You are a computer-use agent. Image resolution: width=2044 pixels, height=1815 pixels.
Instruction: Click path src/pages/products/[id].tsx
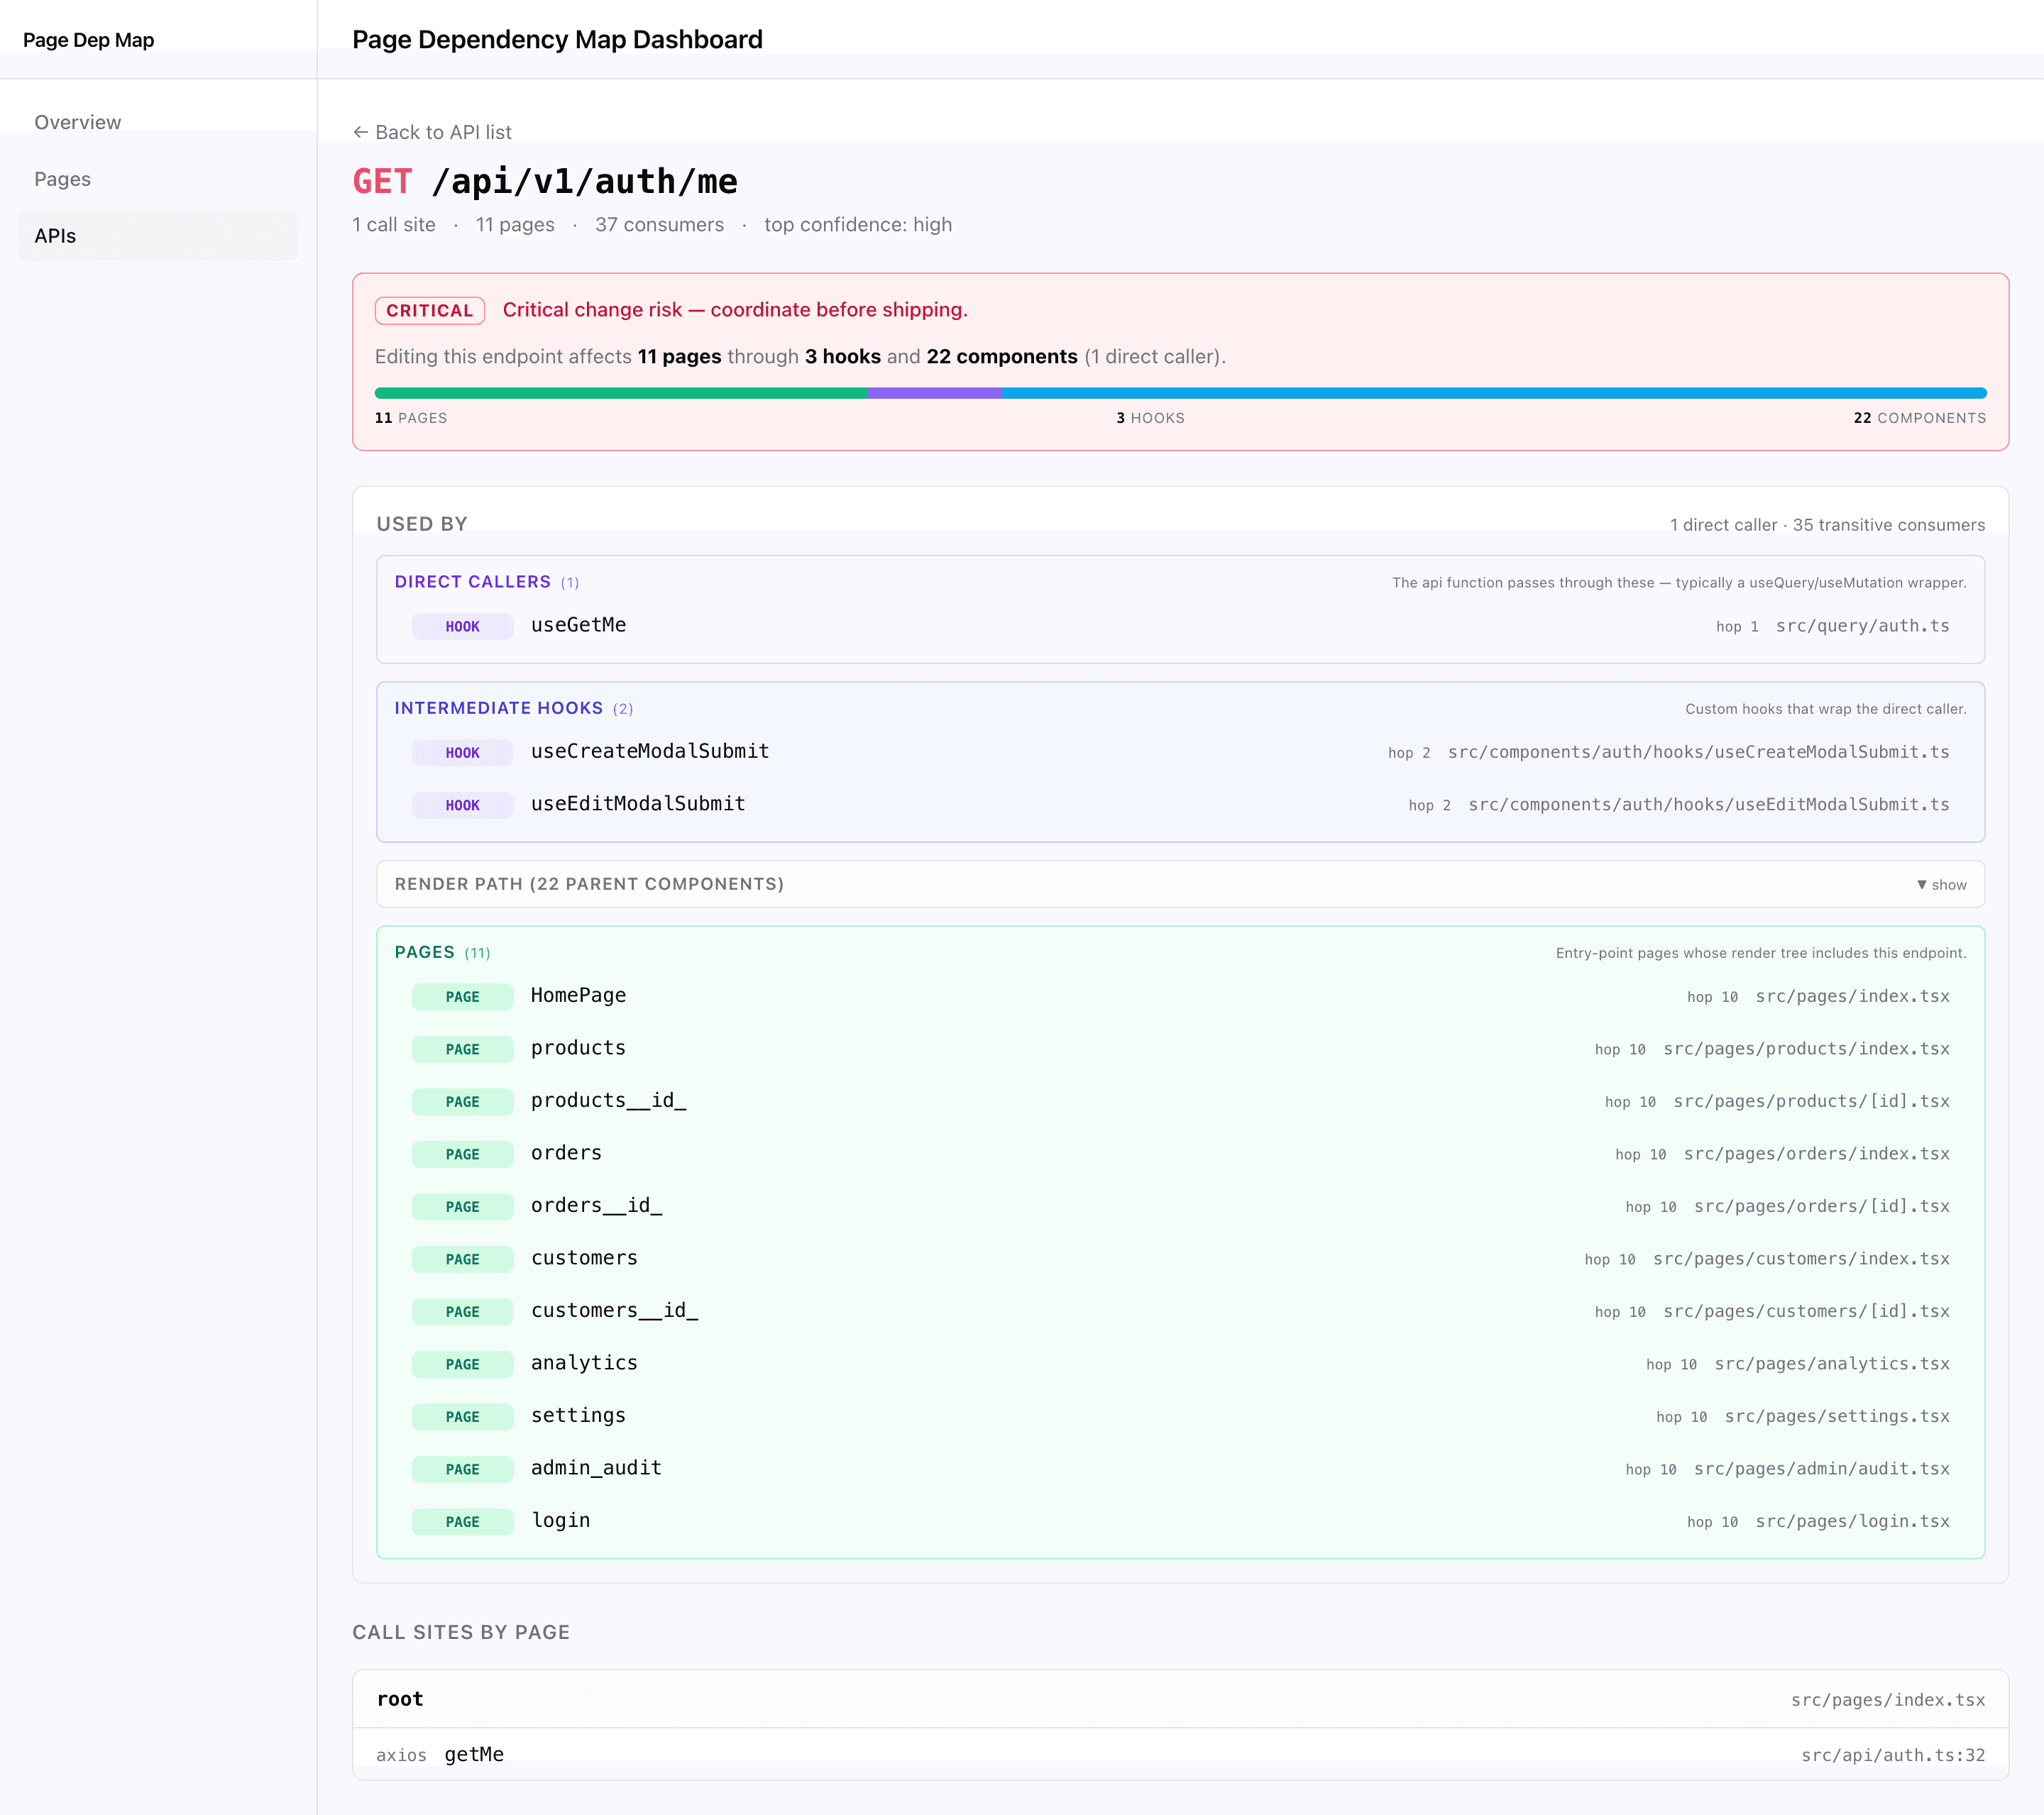pyautogui.click(x=1811, y=1101)
